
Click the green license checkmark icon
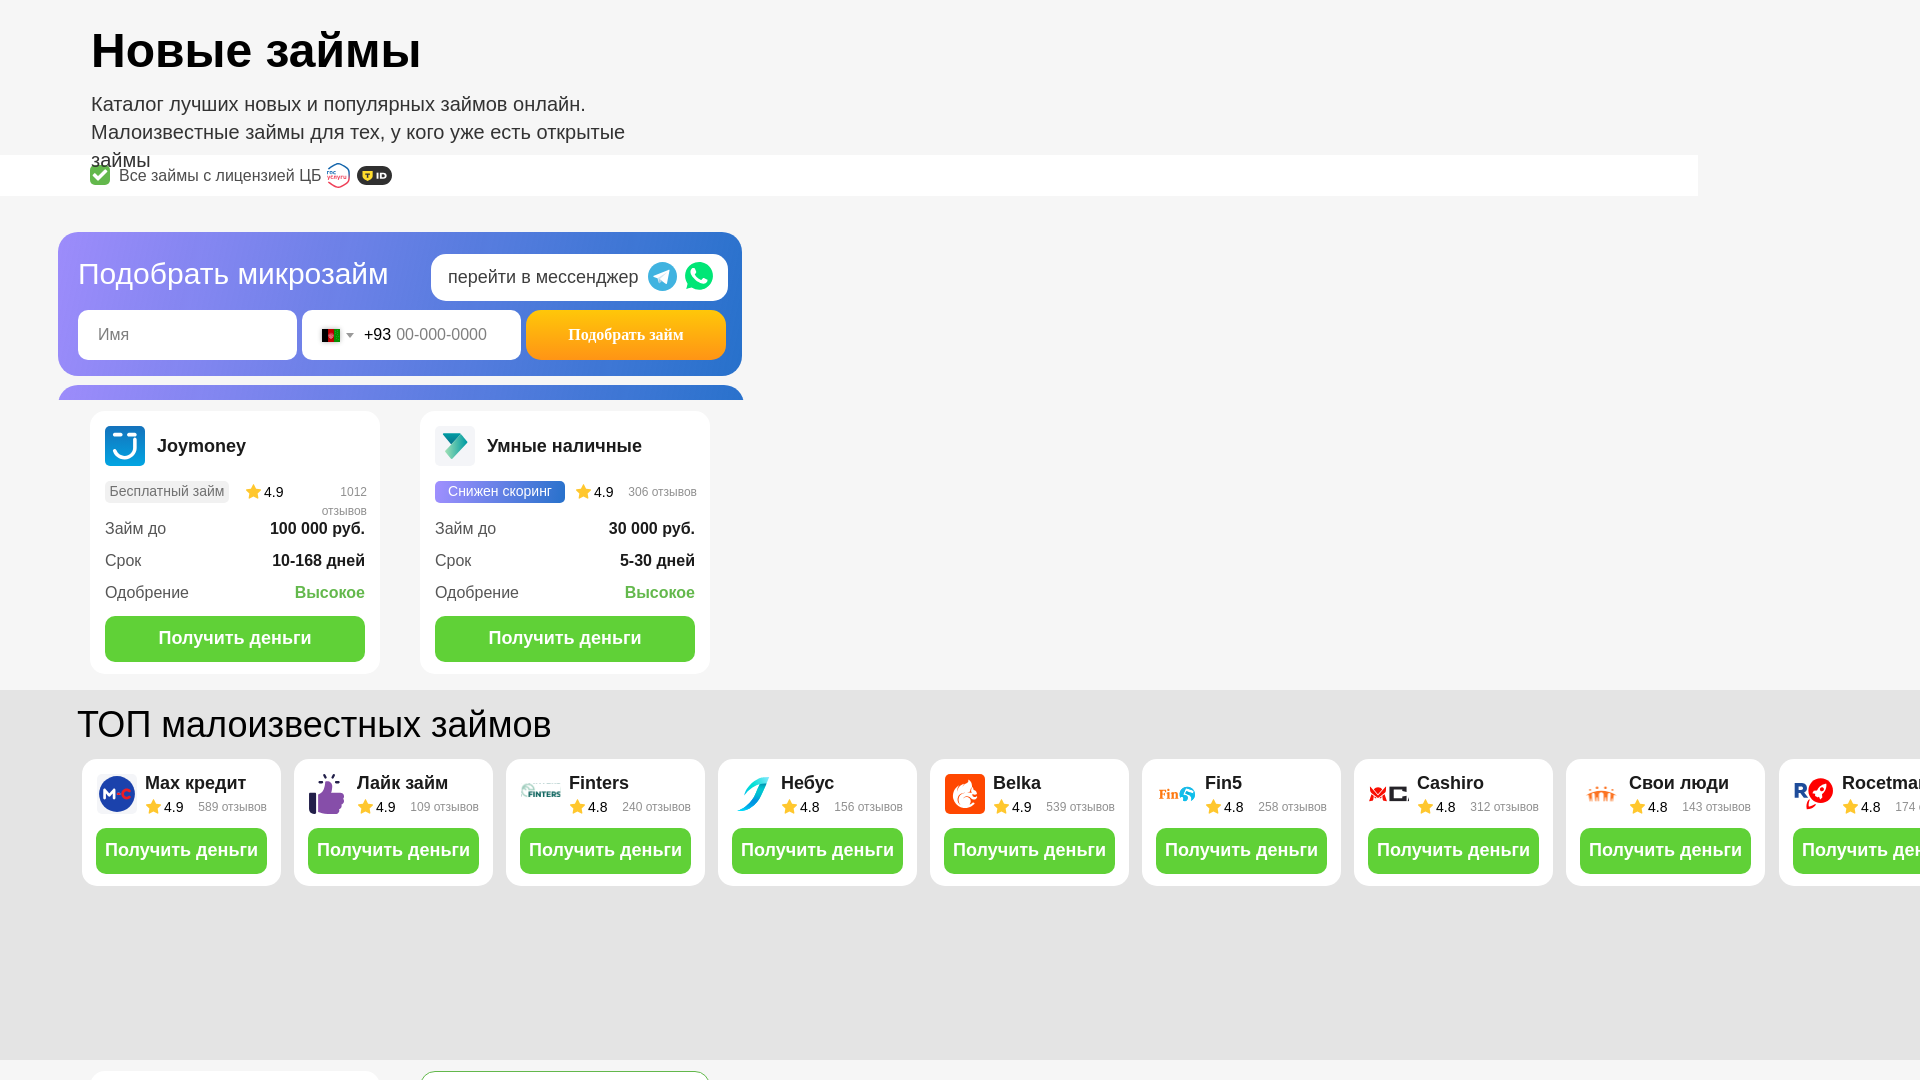click(x=100, y=175)
